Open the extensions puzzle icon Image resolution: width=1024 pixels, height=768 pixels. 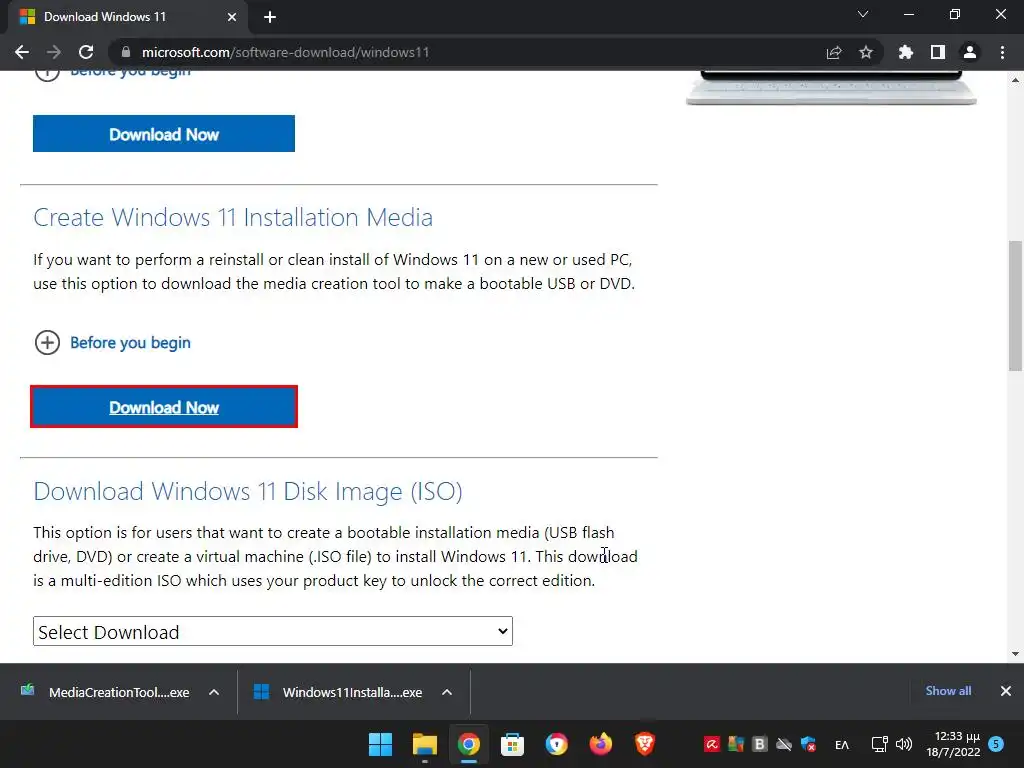[x=906, y=52]
